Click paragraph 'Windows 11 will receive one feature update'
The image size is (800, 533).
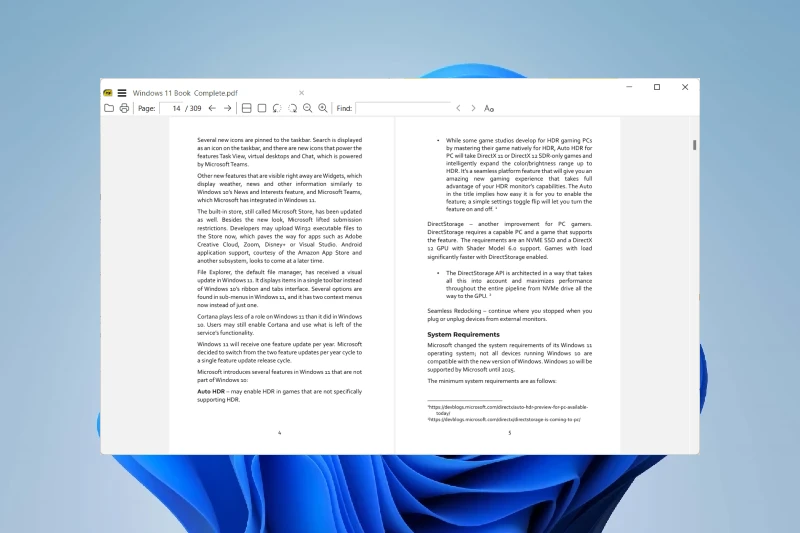point(280,352)
